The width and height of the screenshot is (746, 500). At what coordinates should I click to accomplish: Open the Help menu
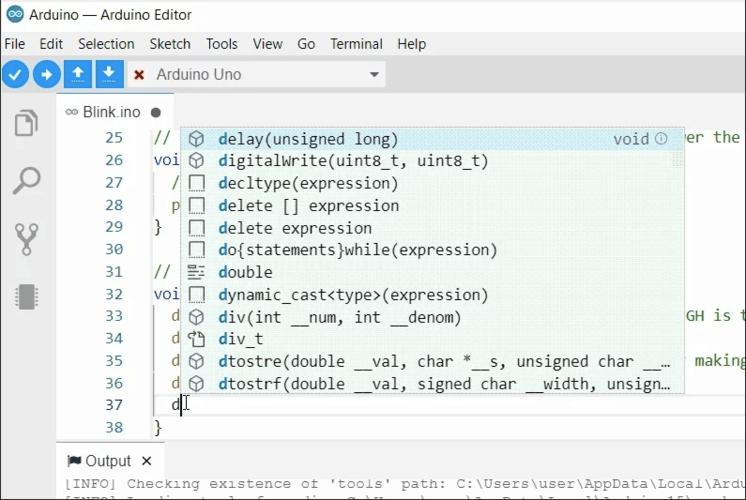pos(412,44)
